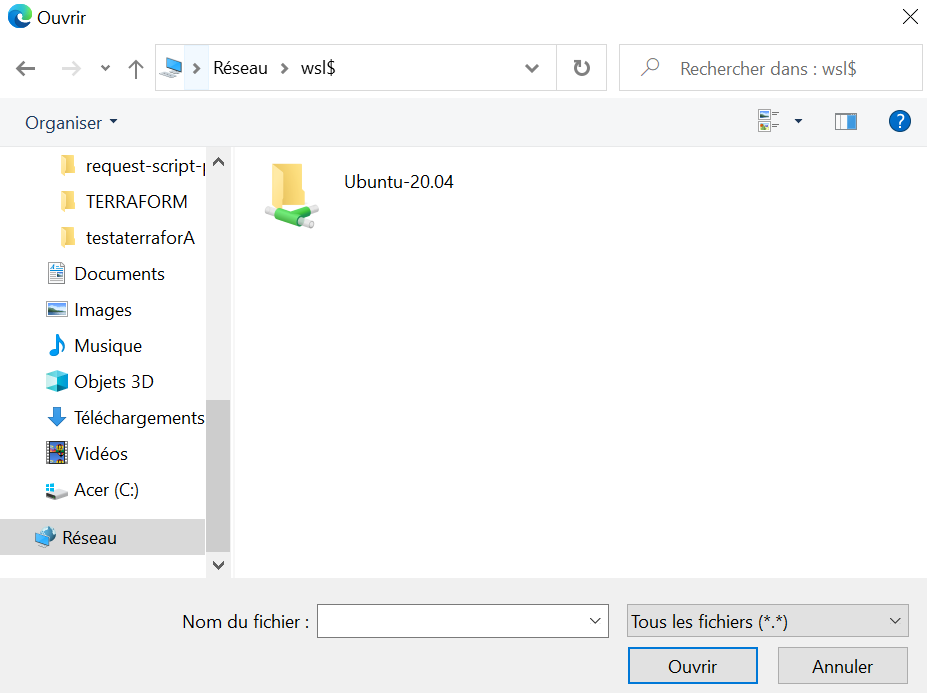Open Musique in the sidebar

[95, 346]
